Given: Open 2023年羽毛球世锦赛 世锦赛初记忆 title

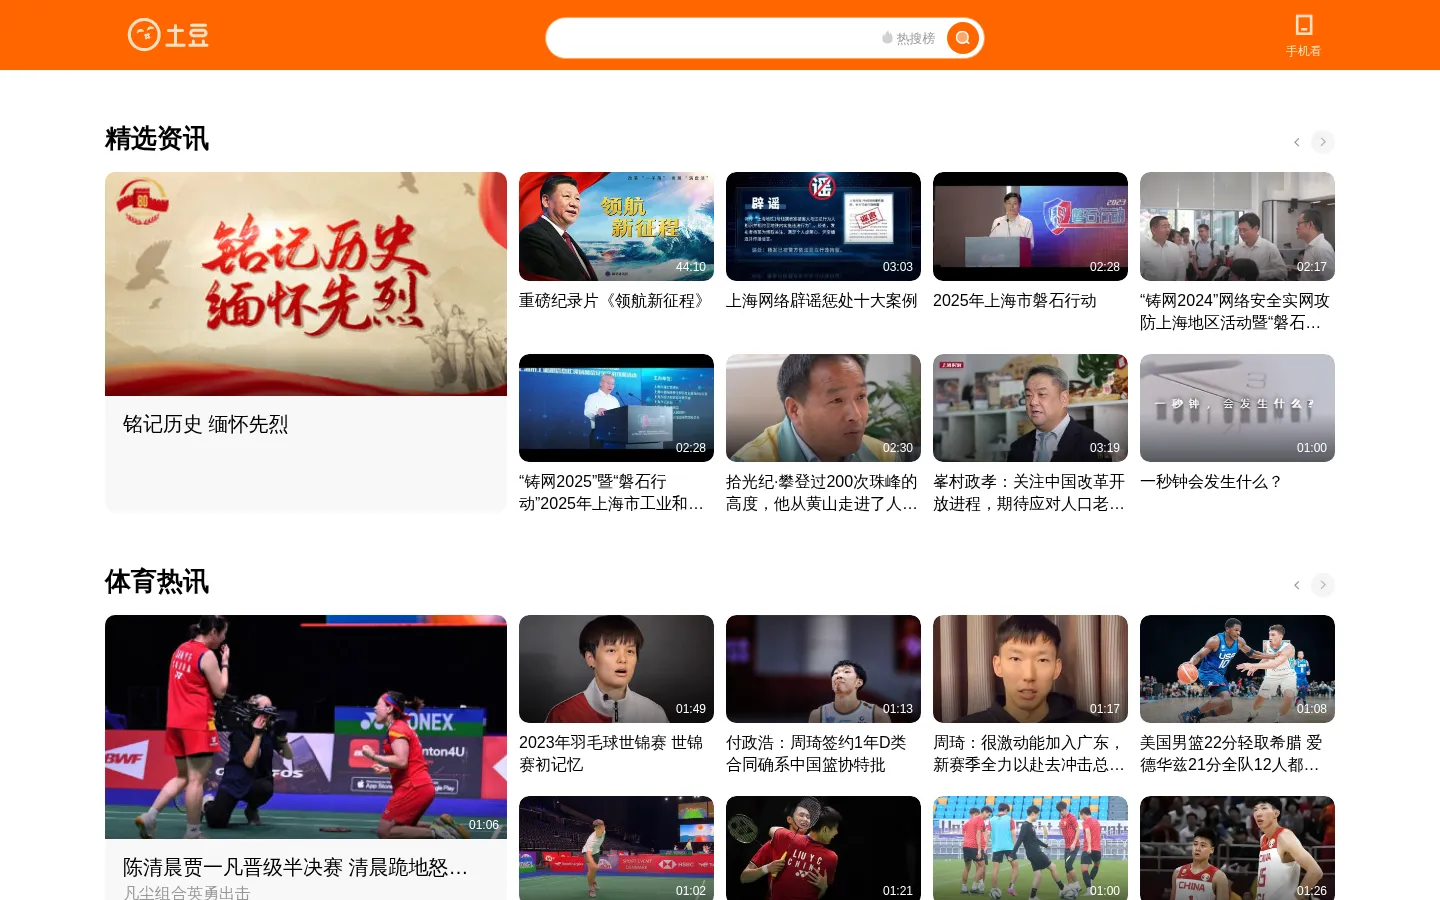Looking at the screenshot, I should coord(611,754).
